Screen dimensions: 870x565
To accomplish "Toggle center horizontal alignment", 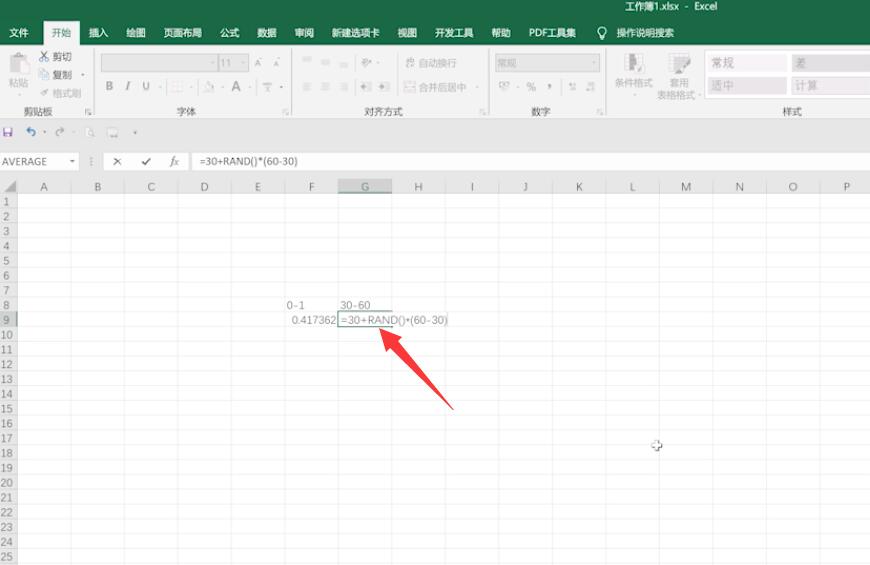I will 326,87.
